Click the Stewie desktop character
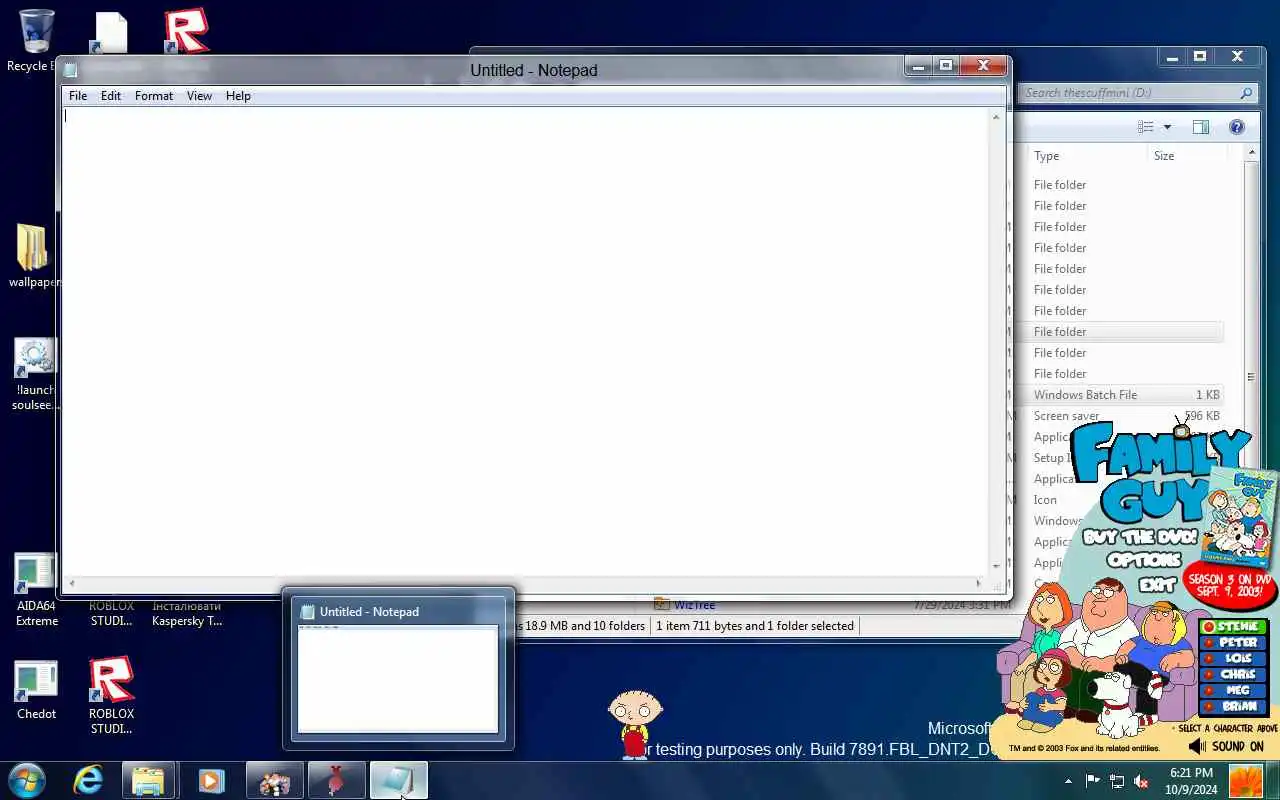 pyautogui.click(x=634, y=722)
